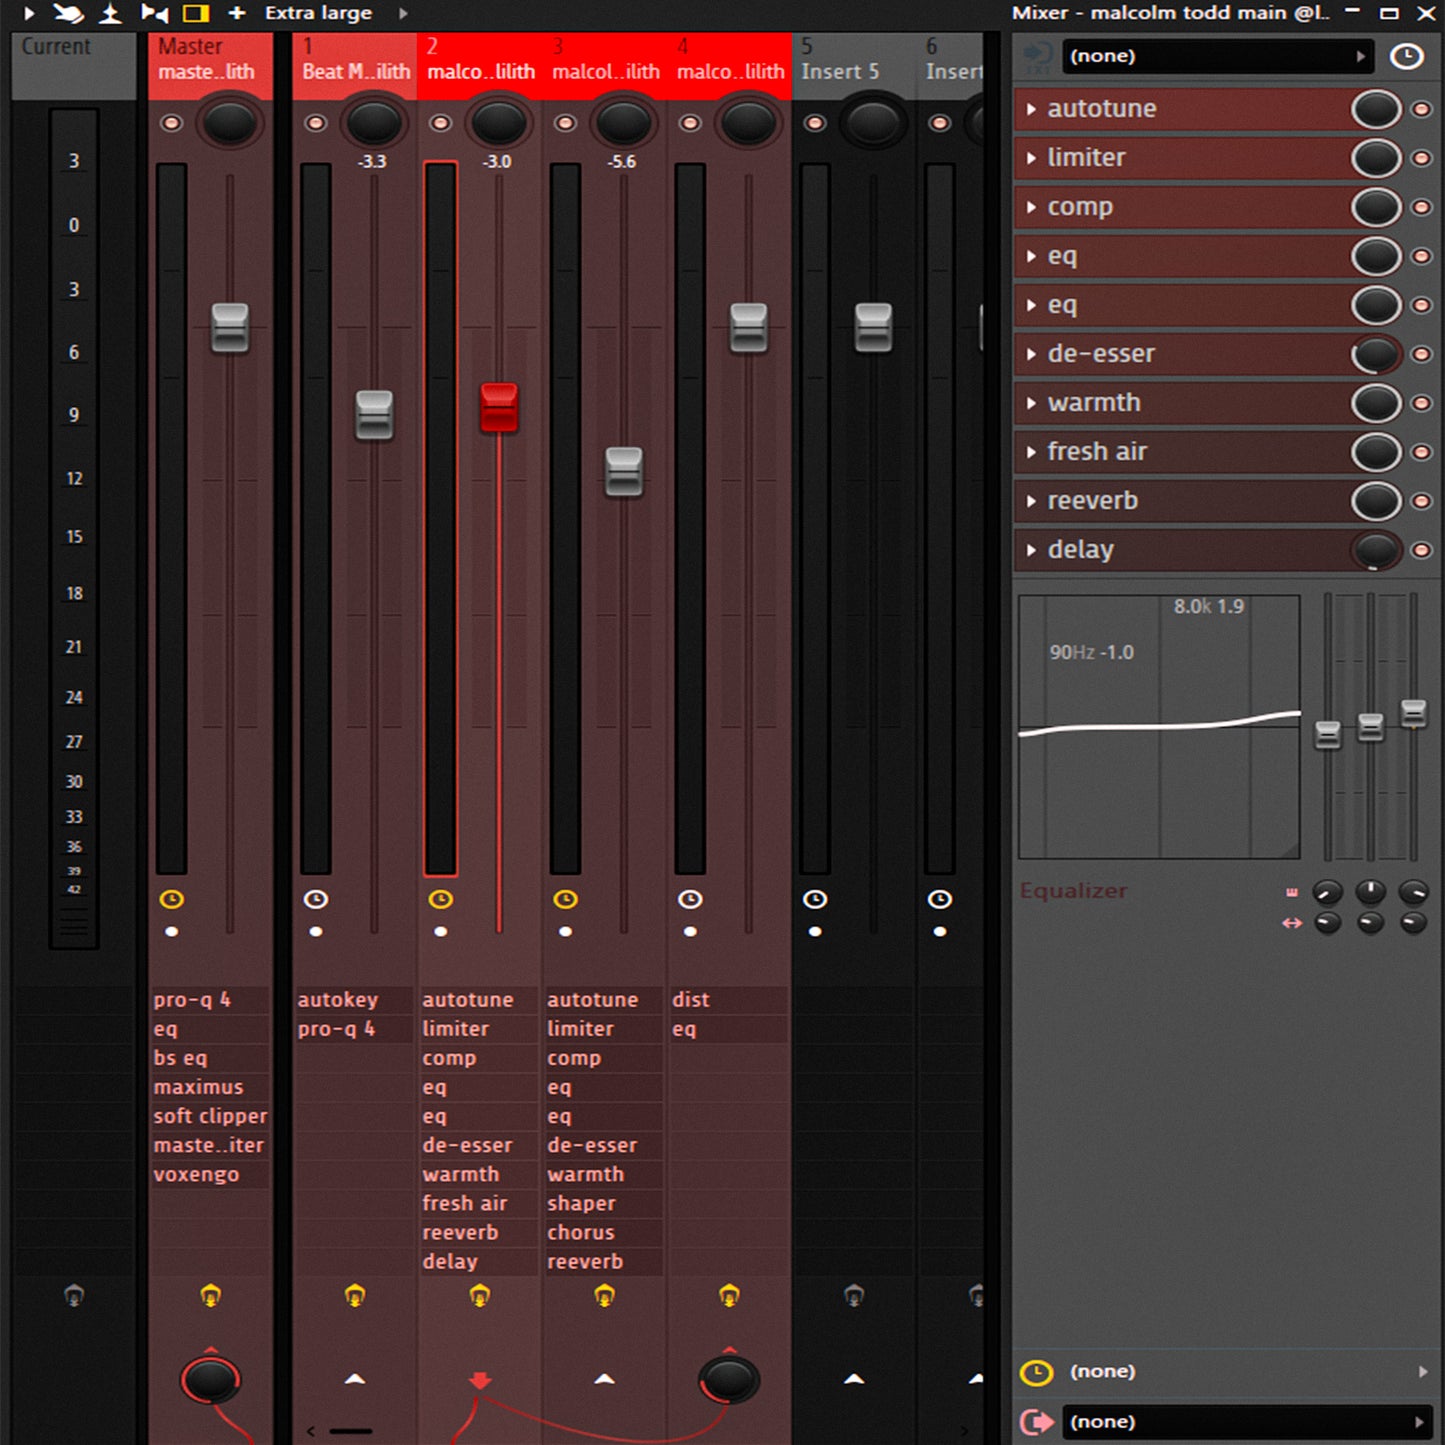Screen dimensions: 1445x1445
Task: Expand the fresh air slot menu arrow
Action: [1031, 452]
